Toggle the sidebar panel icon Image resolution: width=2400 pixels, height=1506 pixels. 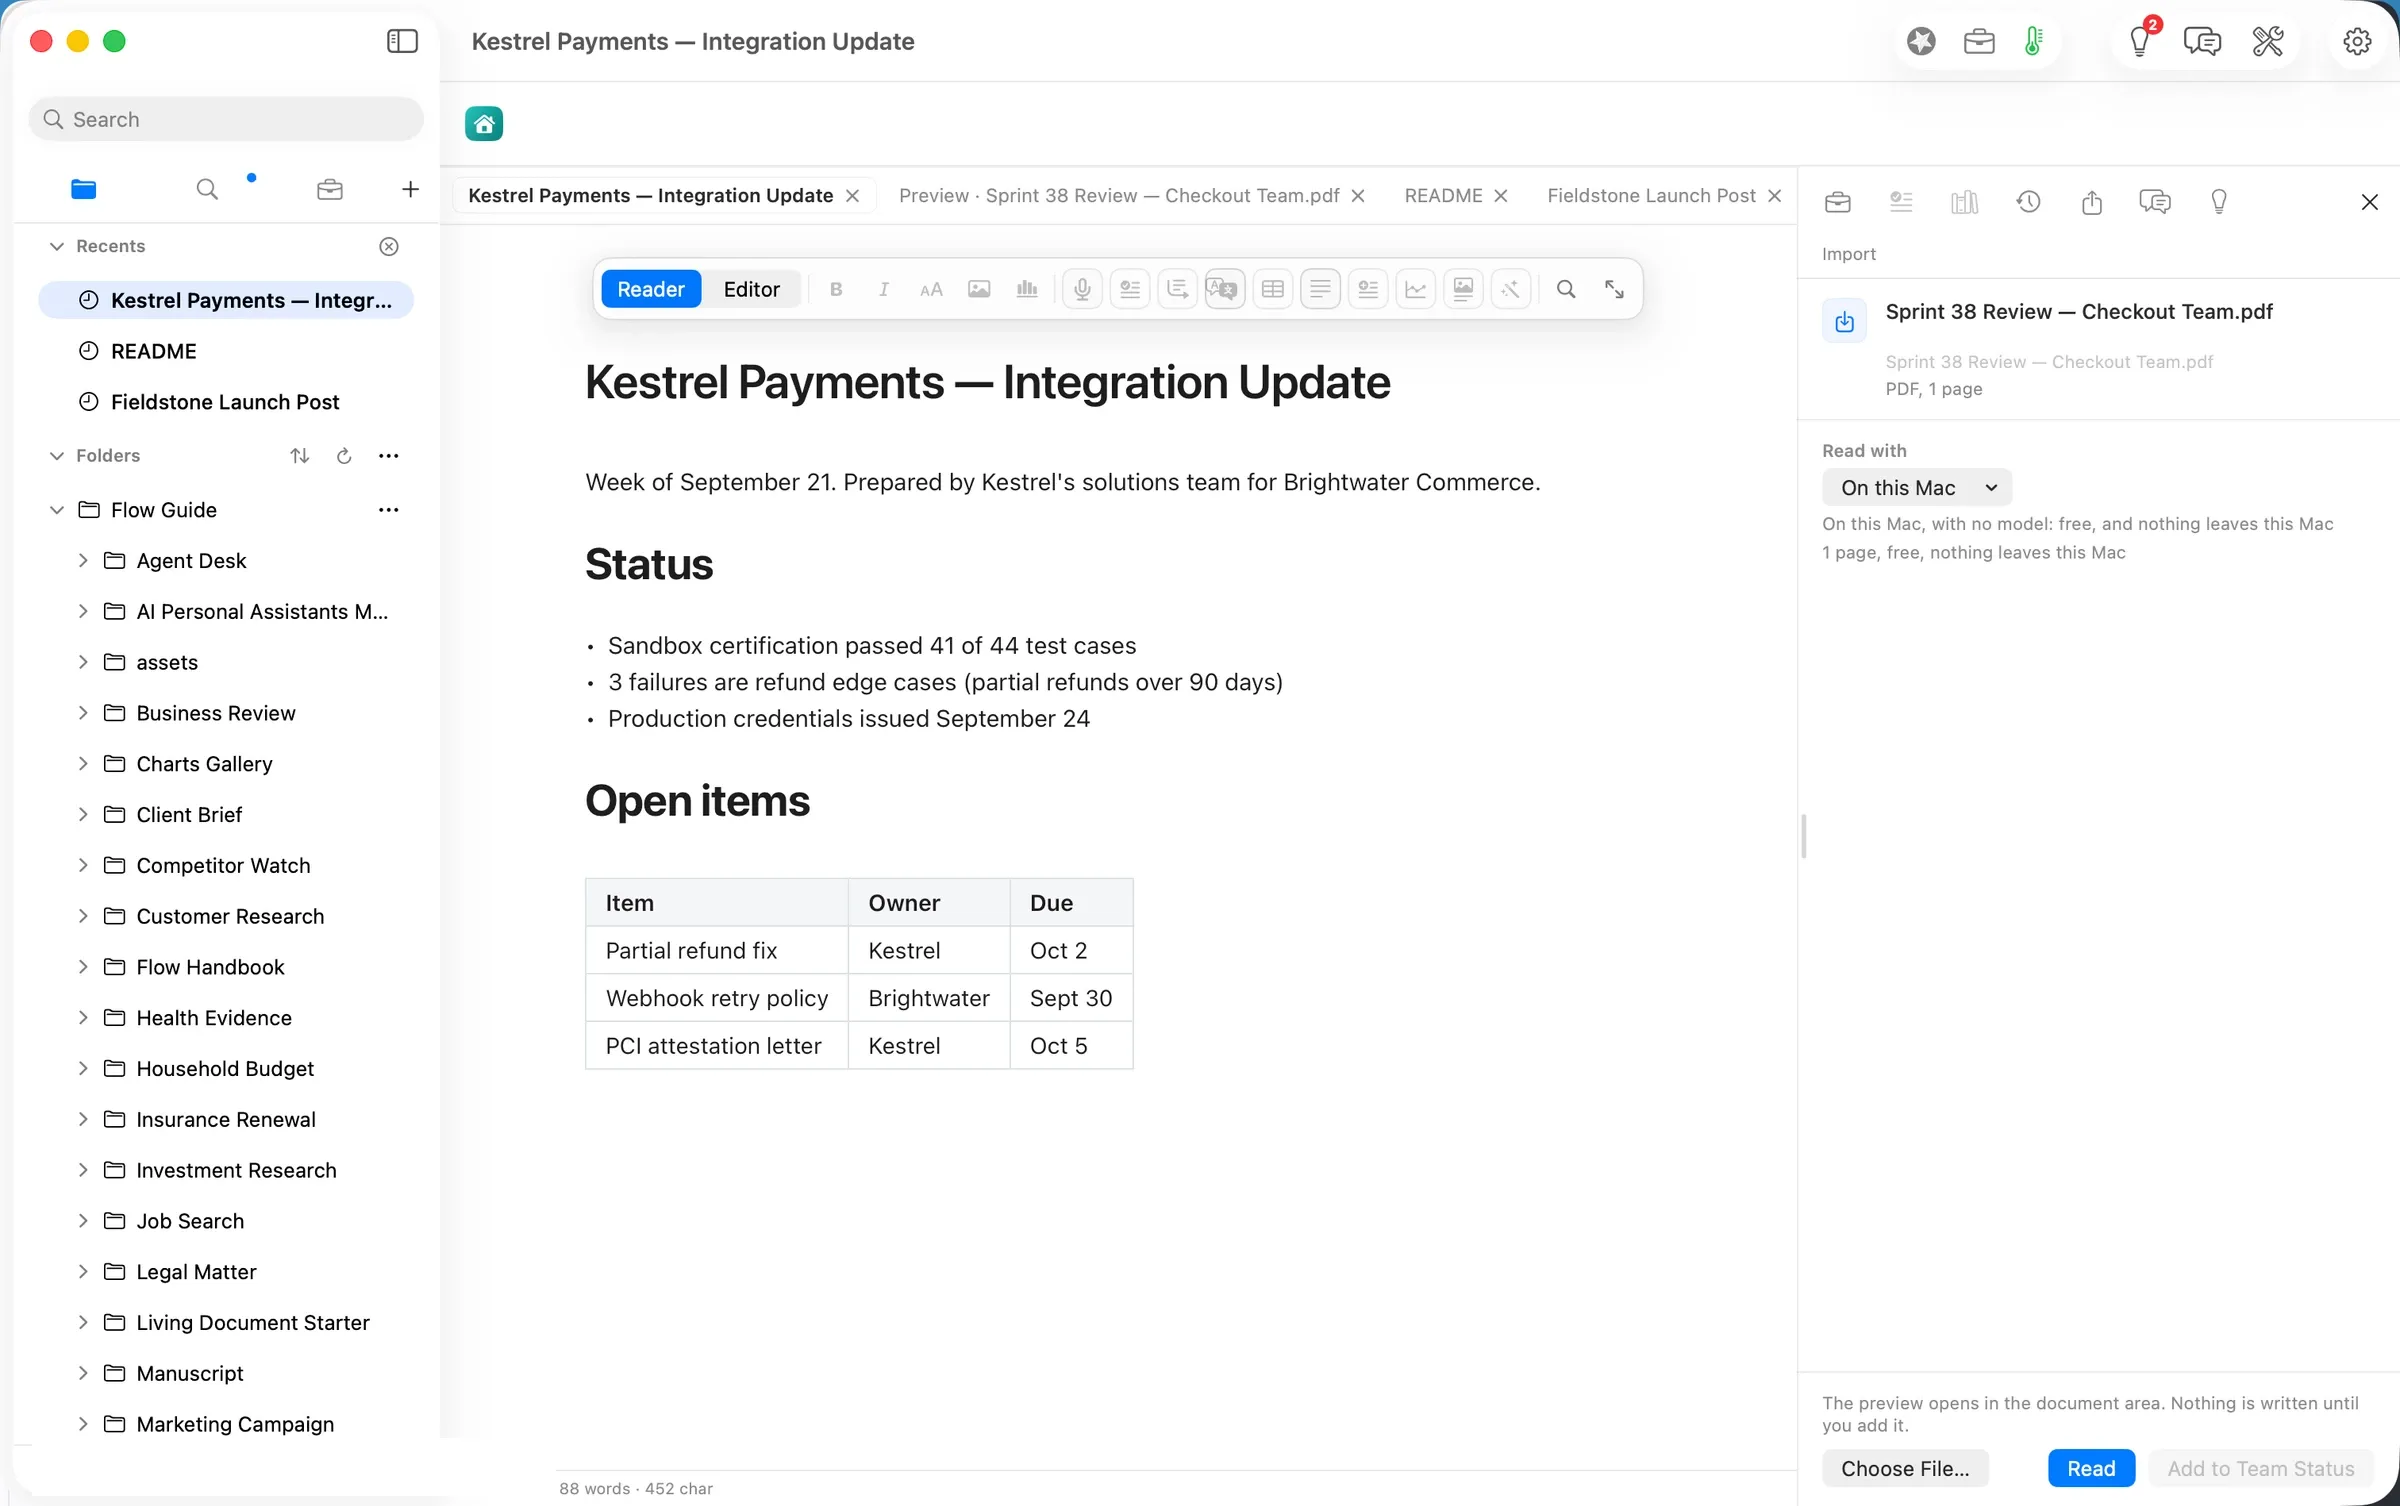[402, 41]
